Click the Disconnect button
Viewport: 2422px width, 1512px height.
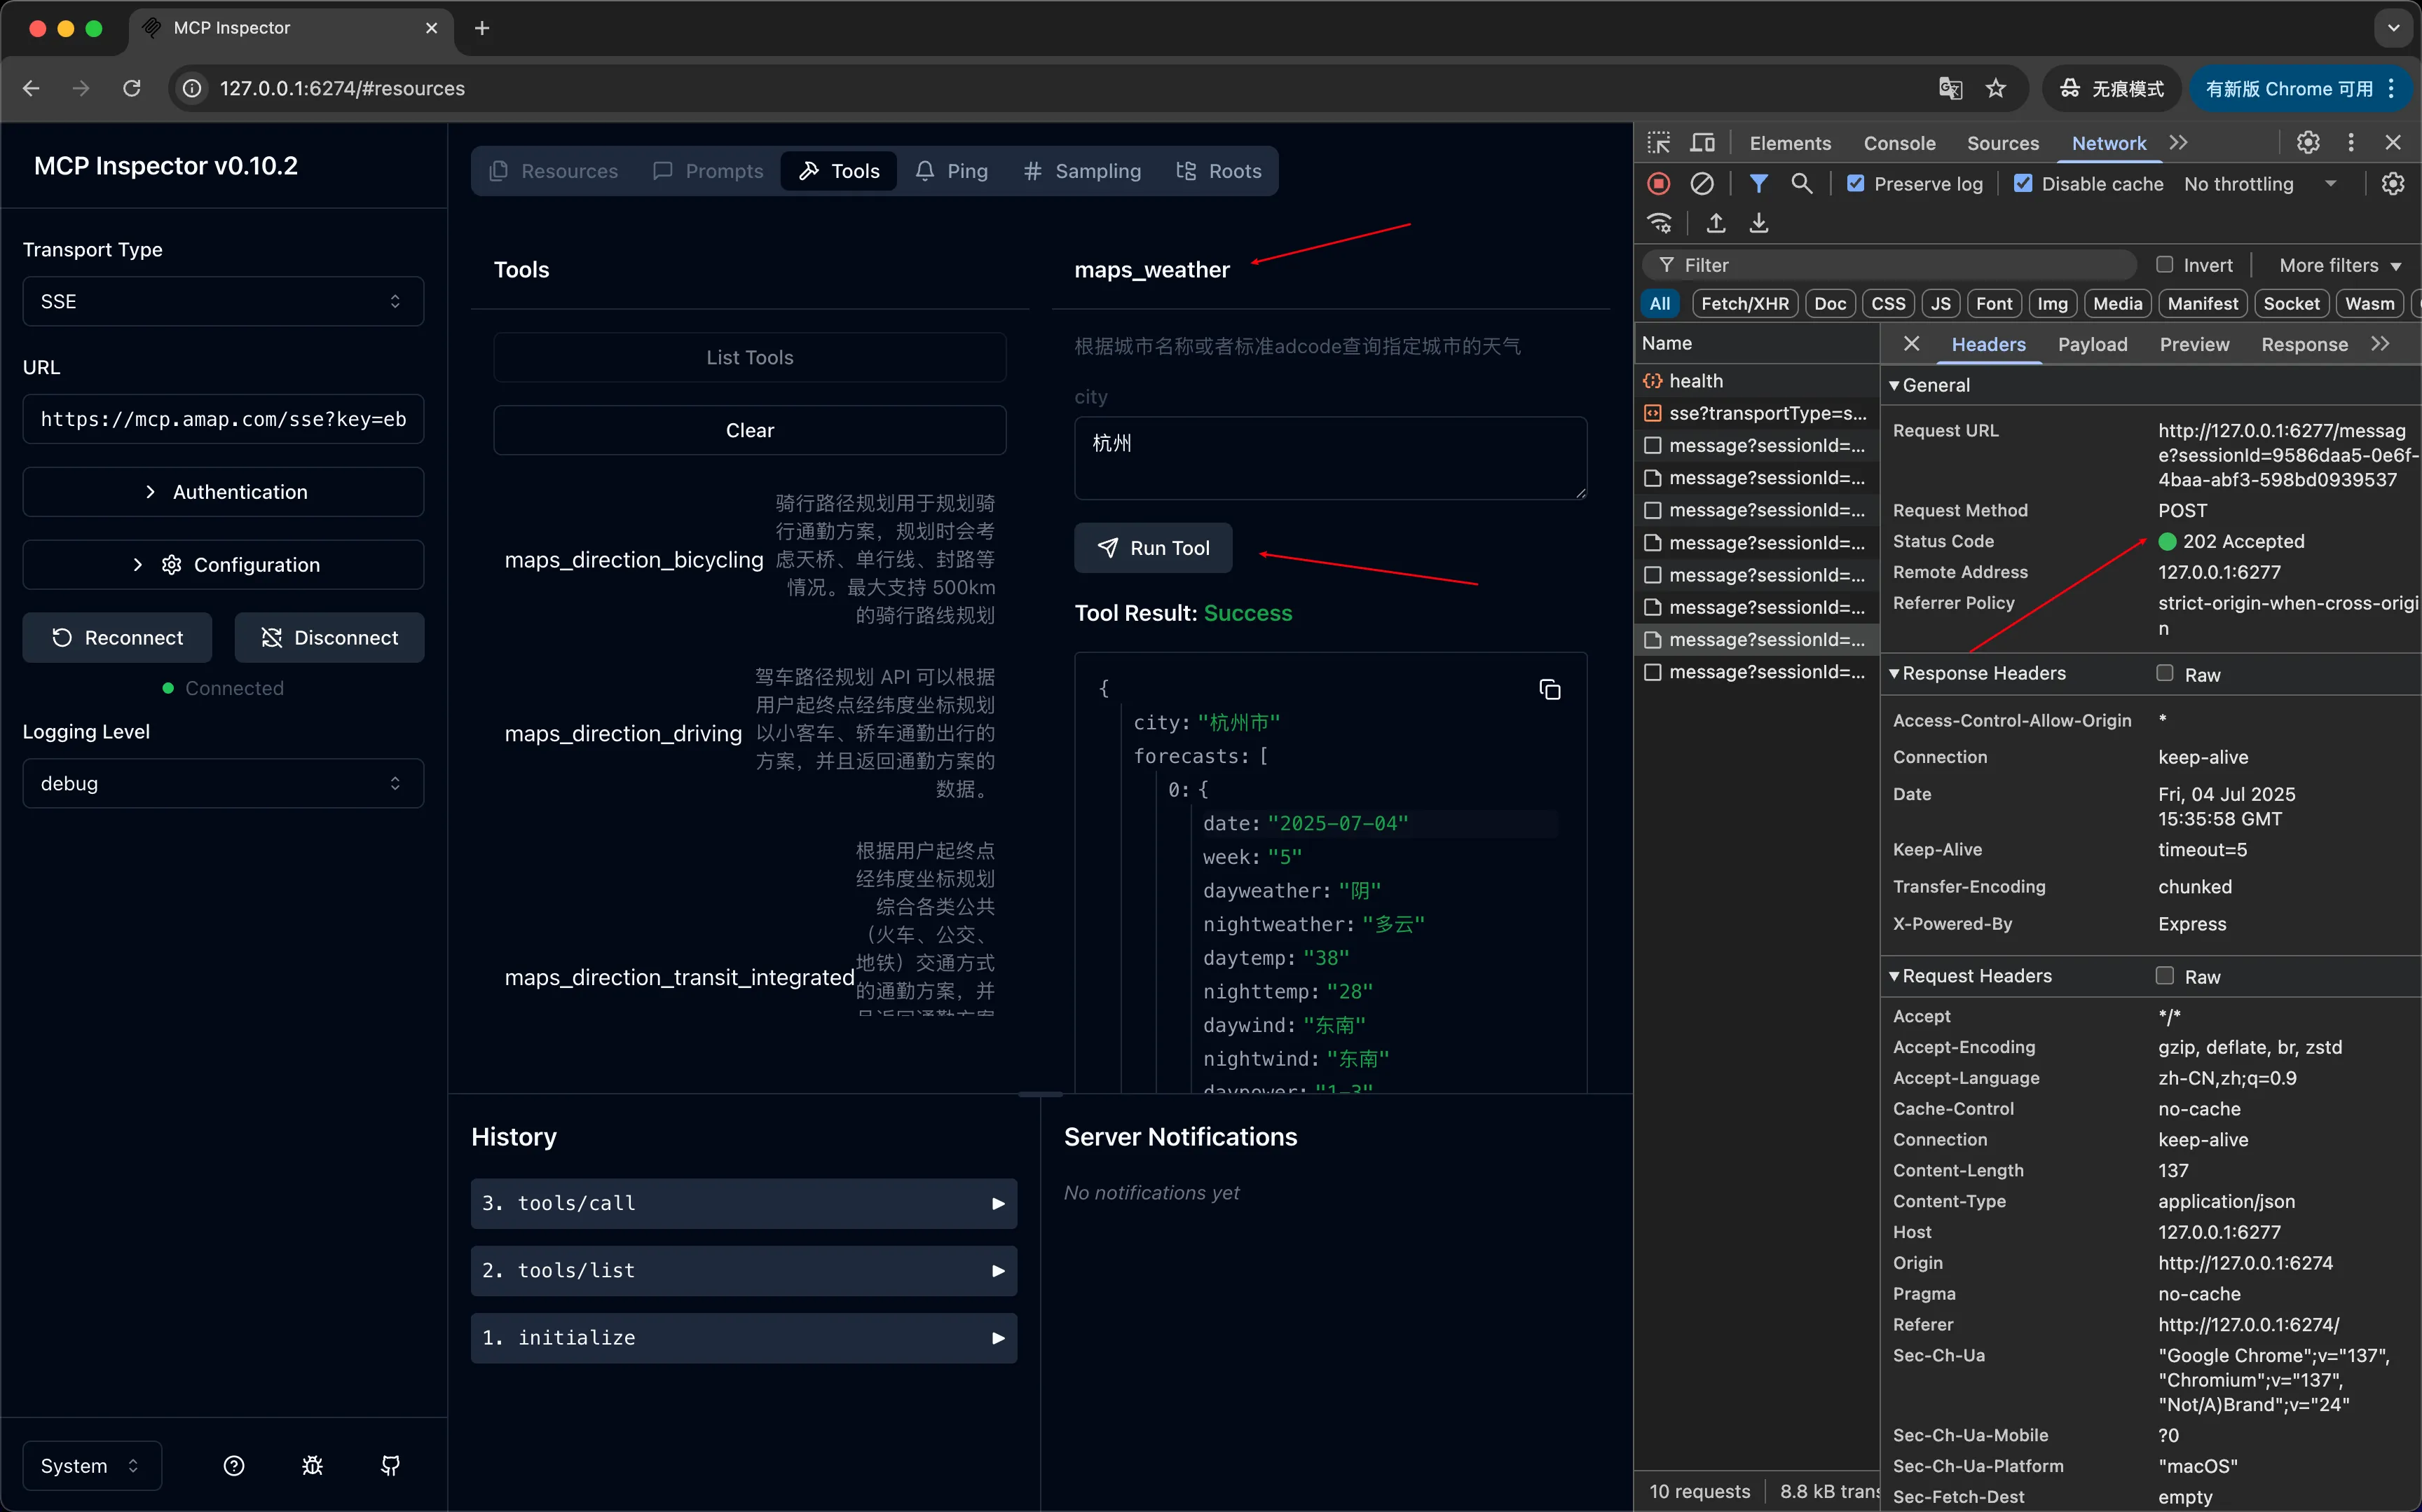(329, 638)
